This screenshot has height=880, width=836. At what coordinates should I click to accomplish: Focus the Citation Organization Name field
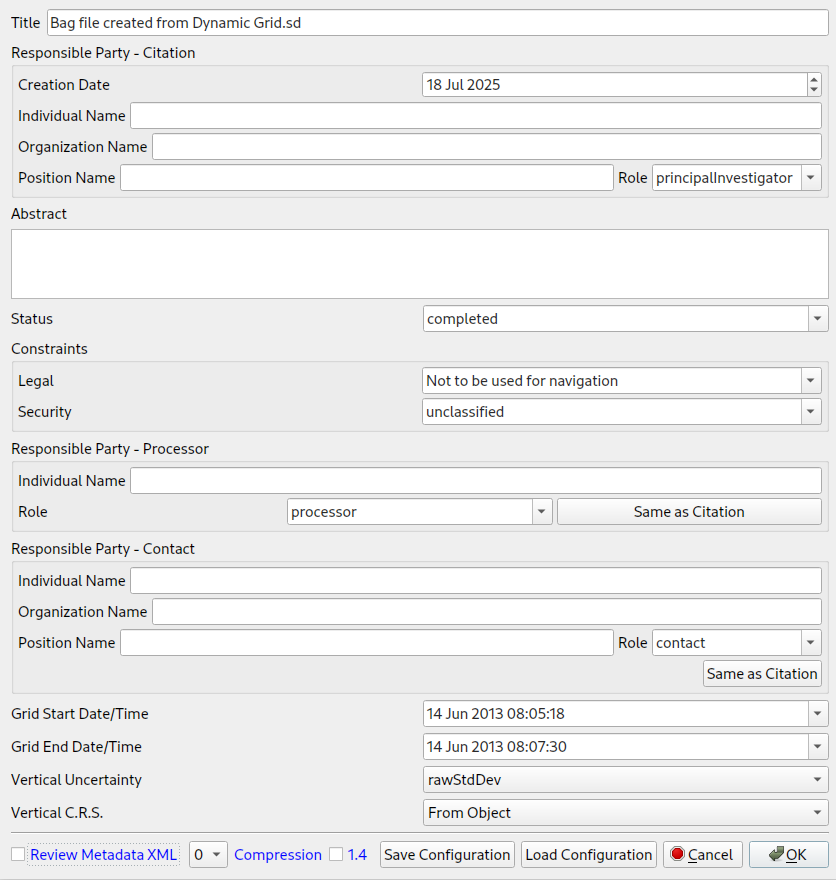(486, 147)
